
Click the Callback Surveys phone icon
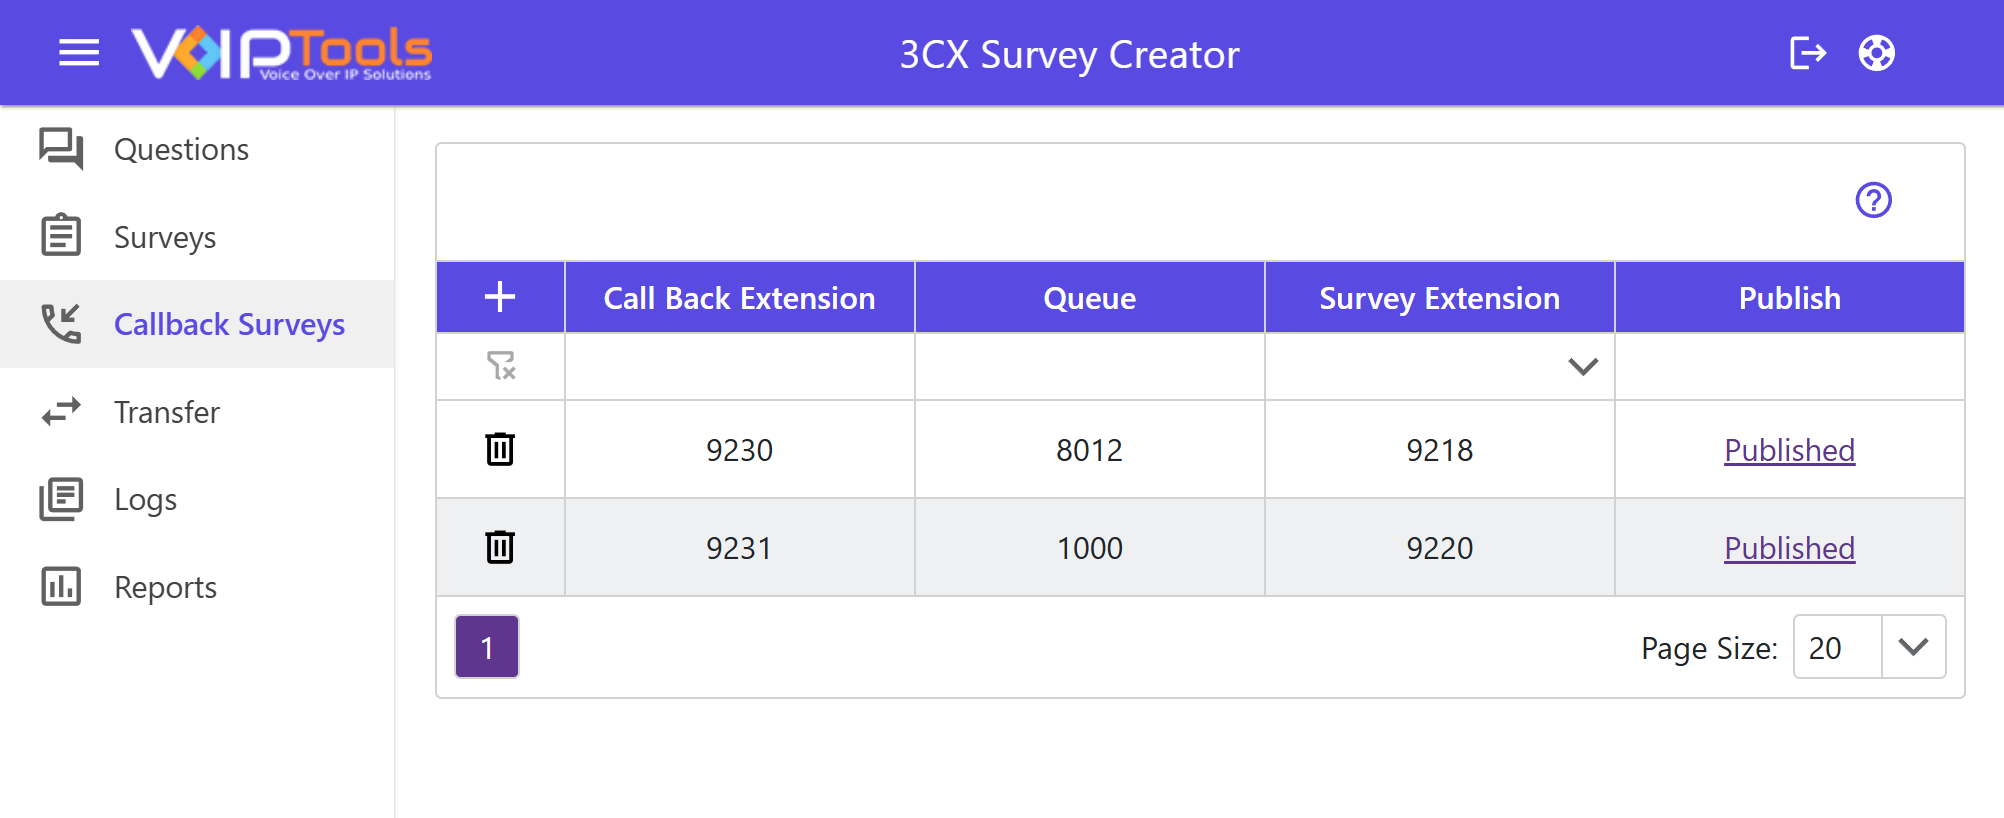pyautogui.click(x=61, y=324)
